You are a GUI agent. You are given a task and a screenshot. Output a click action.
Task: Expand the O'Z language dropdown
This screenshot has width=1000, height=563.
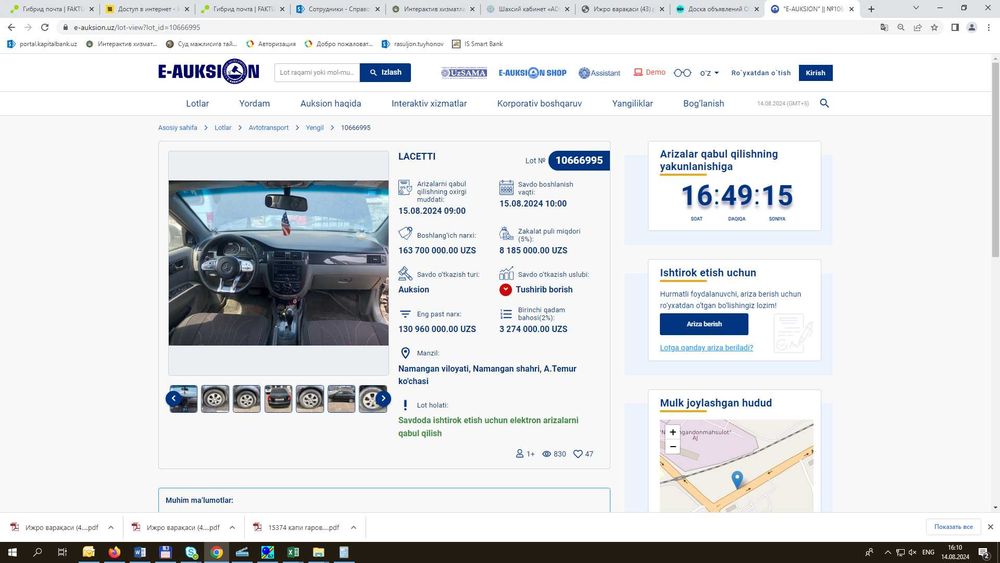[x=709, y=73]
